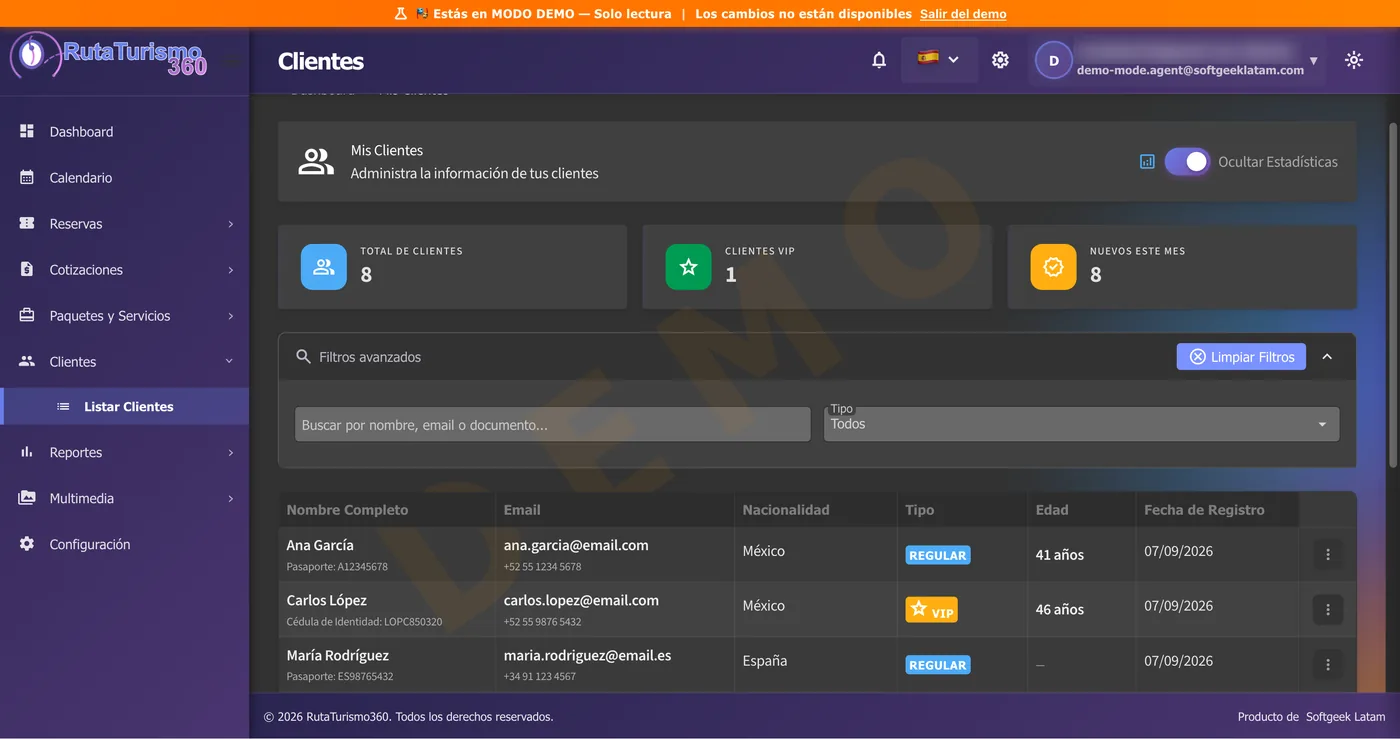Click the Mis Clientes people icon
The height and width of the screenshot is (739, 1400).
click(316, 161)
